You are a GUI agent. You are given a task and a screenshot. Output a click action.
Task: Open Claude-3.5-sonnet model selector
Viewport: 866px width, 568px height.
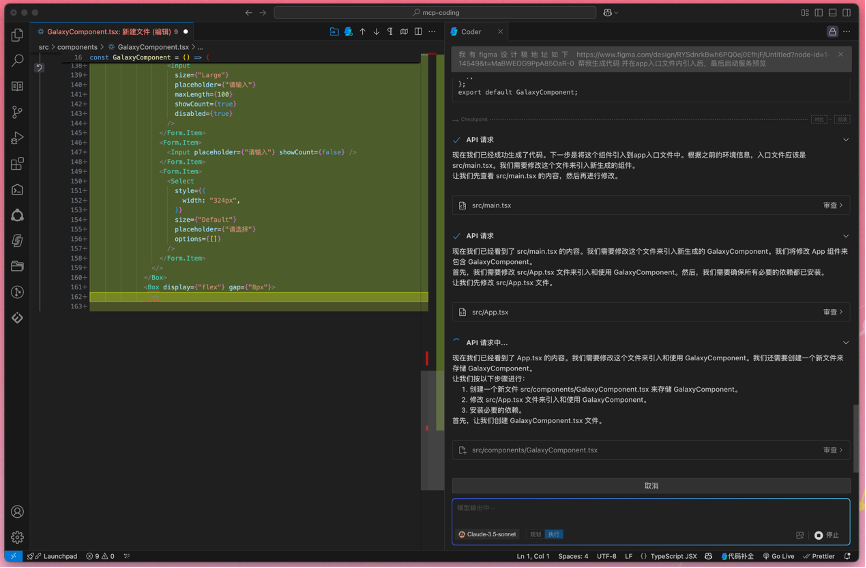[x=488, y=534]
